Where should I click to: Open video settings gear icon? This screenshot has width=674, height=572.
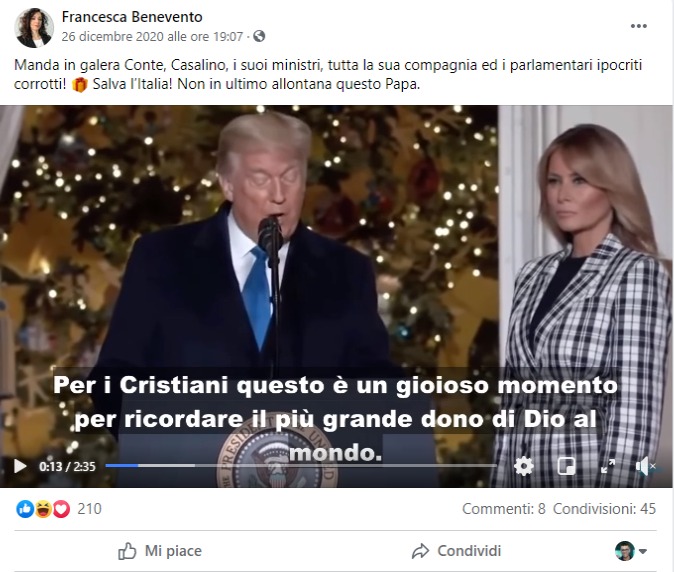(524, 466)
